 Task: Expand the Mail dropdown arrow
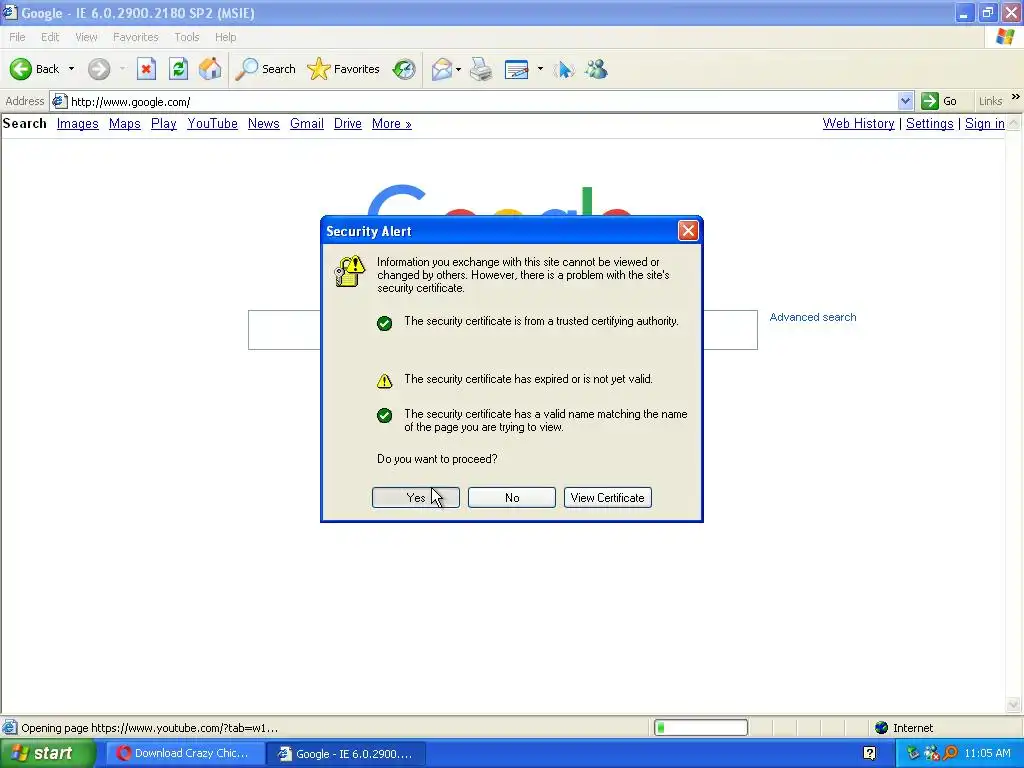458,69
